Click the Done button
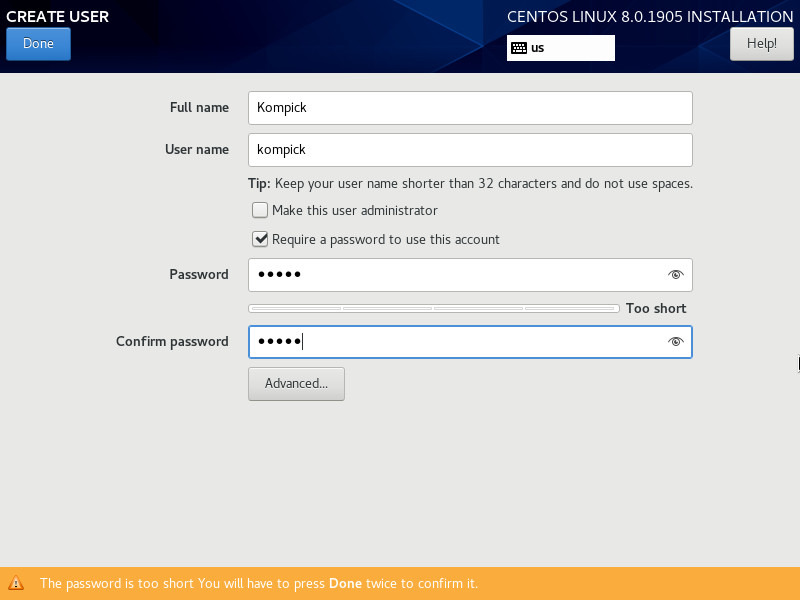The width and height of the screenshot is (800, 600). 38,44
